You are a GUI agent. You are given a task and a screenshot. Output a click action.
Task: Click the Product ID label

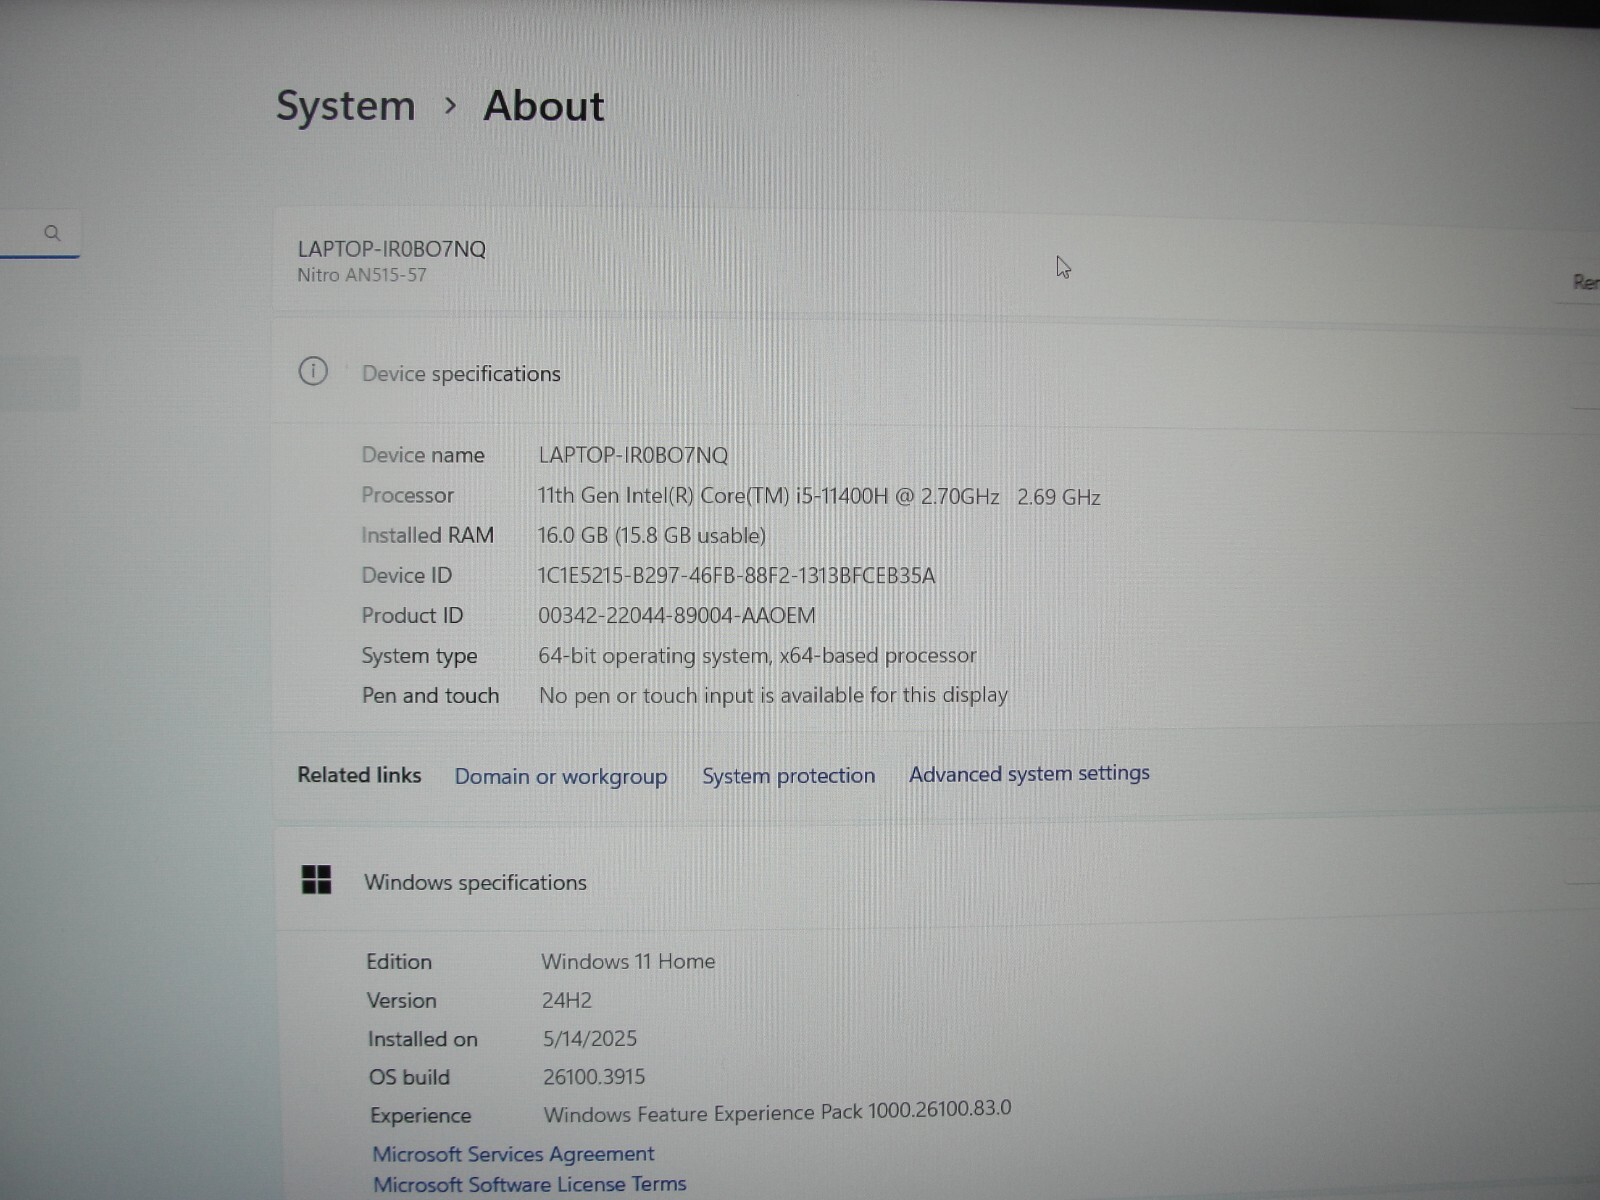click(x=412, y=616)
